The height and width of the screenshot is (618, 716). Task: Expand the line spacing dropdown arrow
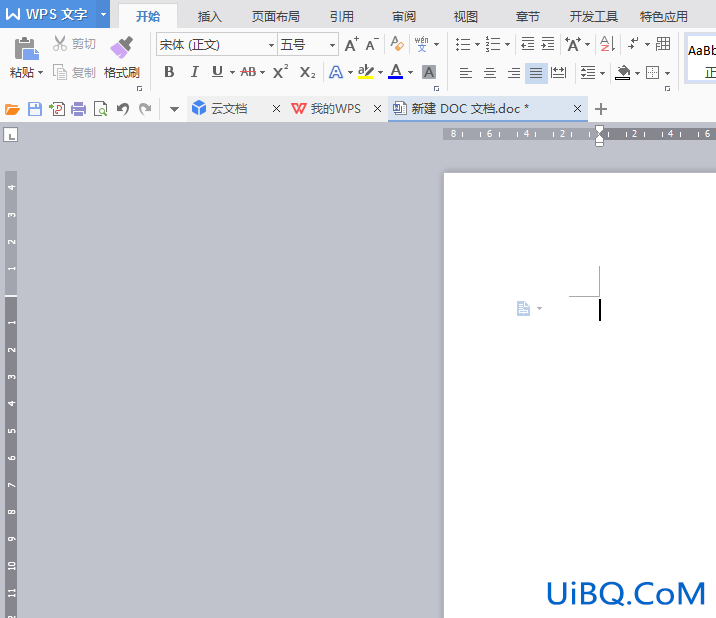coord(603,73)
